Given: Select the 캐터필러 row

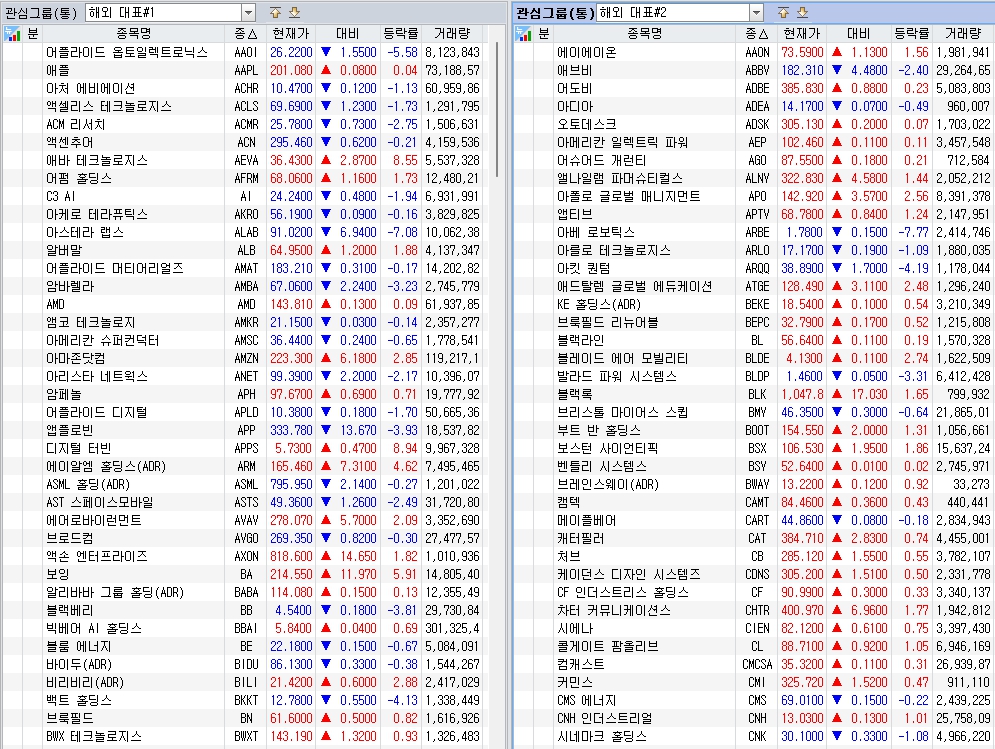Looking at the screenshot, I should tap(753, 538).
